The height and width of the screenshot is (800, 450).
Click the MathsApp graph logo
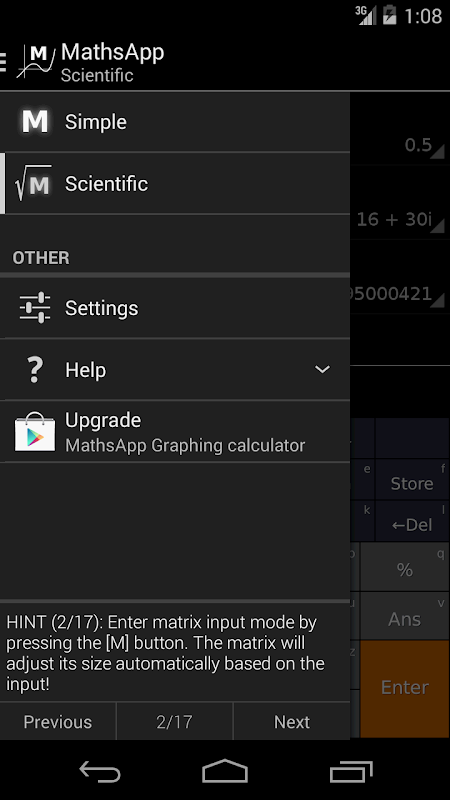click(x=36, y=62)
